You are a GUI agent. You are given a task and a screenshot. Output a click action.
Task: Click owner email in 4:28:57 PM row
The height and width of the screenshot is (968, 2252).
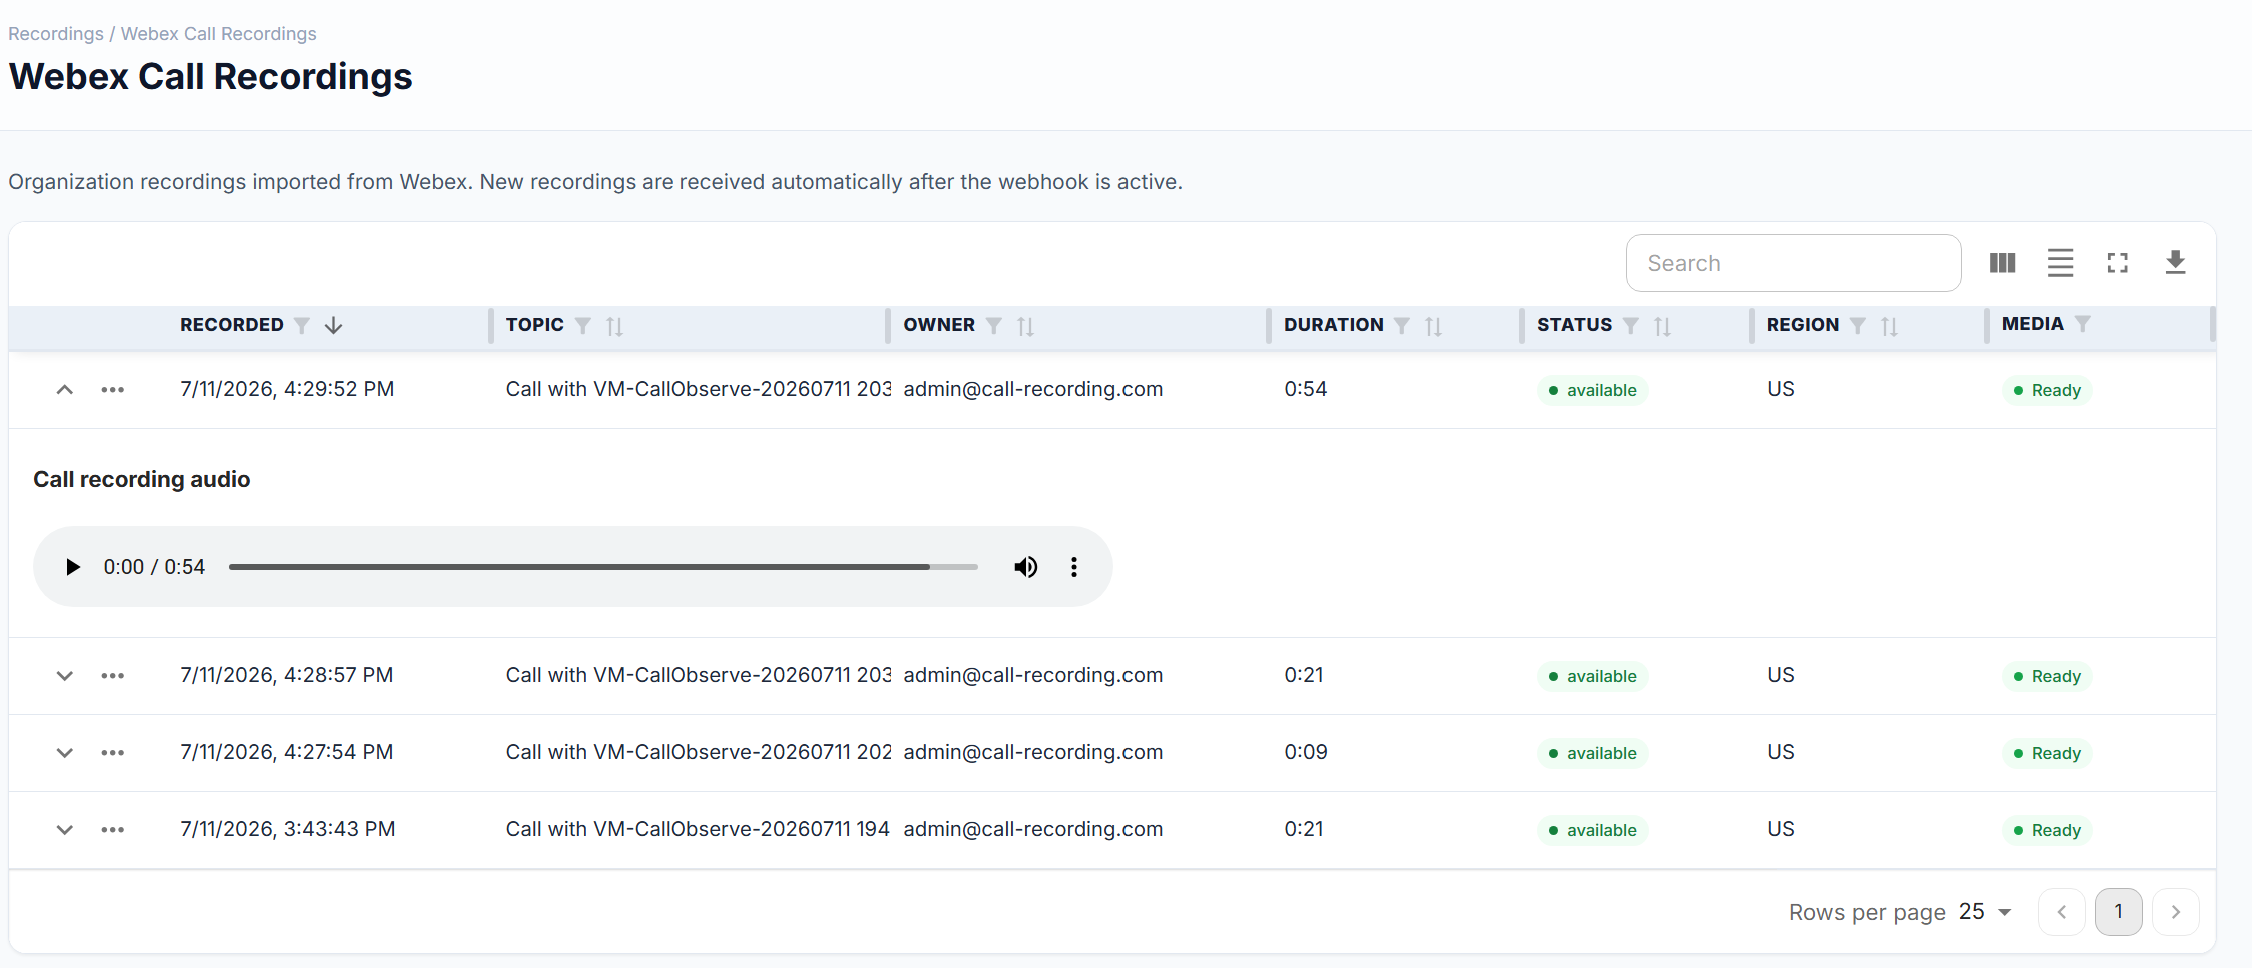click(1033, 675)
